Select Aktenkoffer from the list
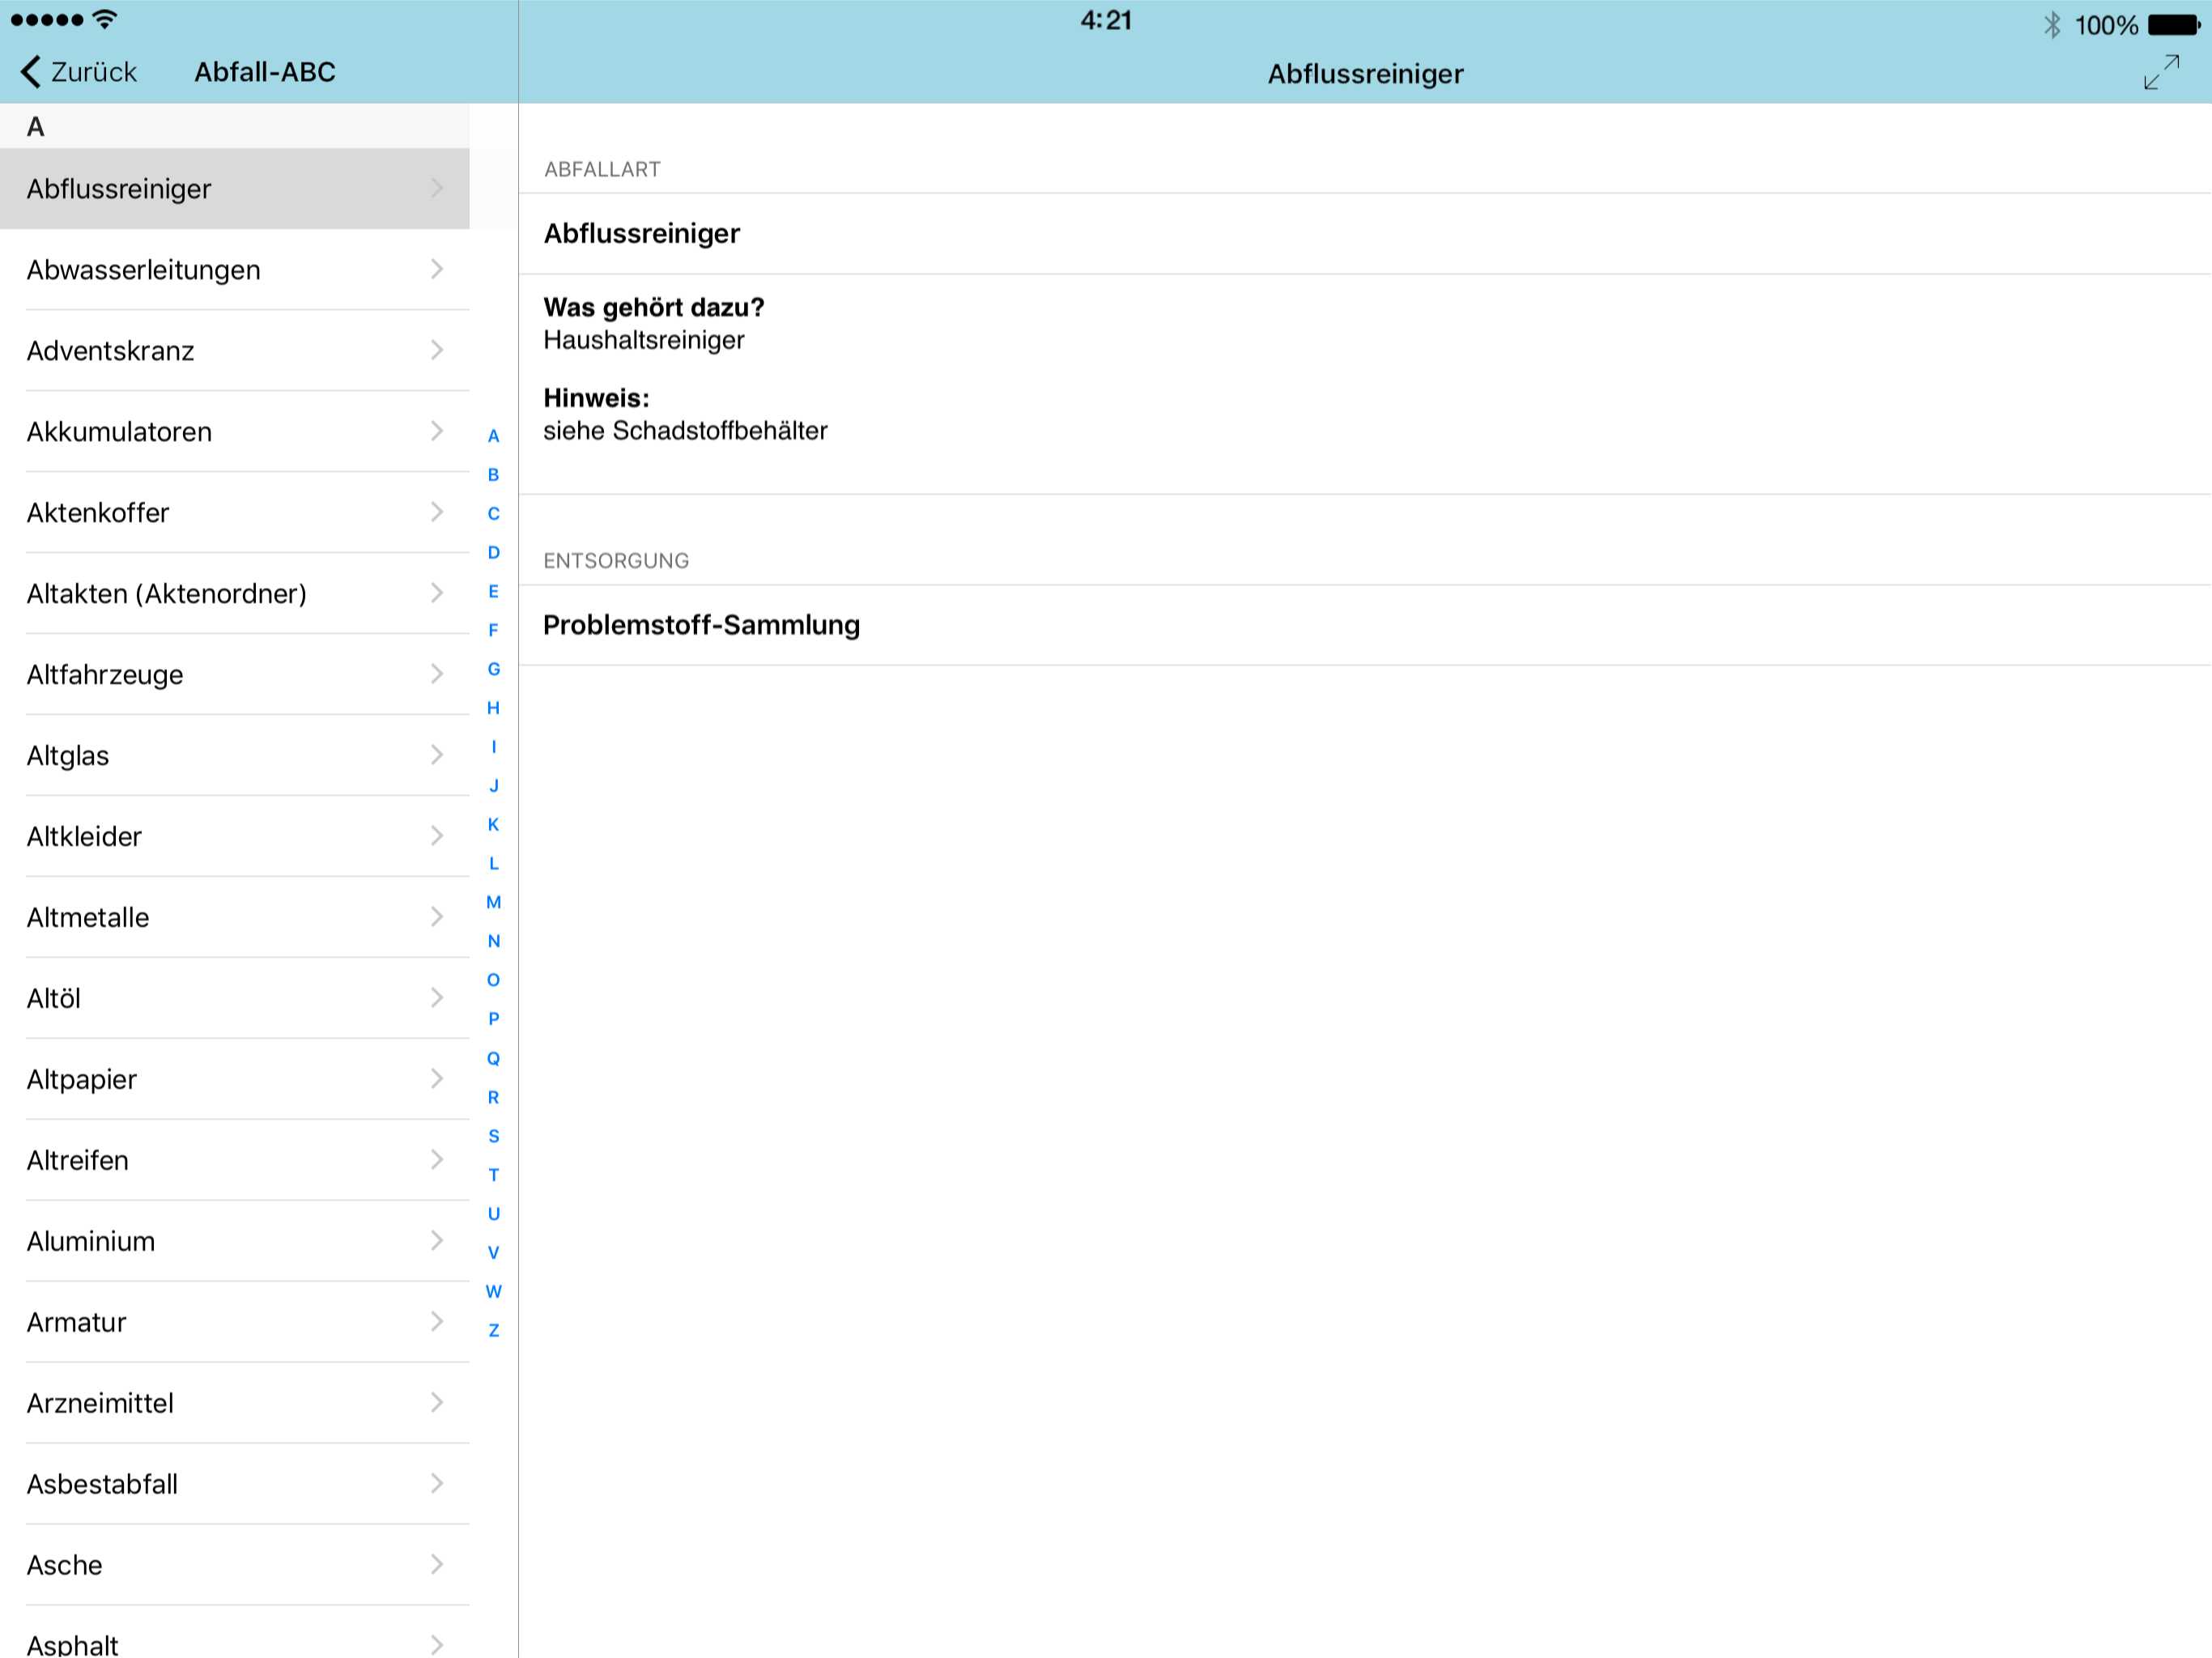Viewport: 2212px width, 1658px height. 234,513
